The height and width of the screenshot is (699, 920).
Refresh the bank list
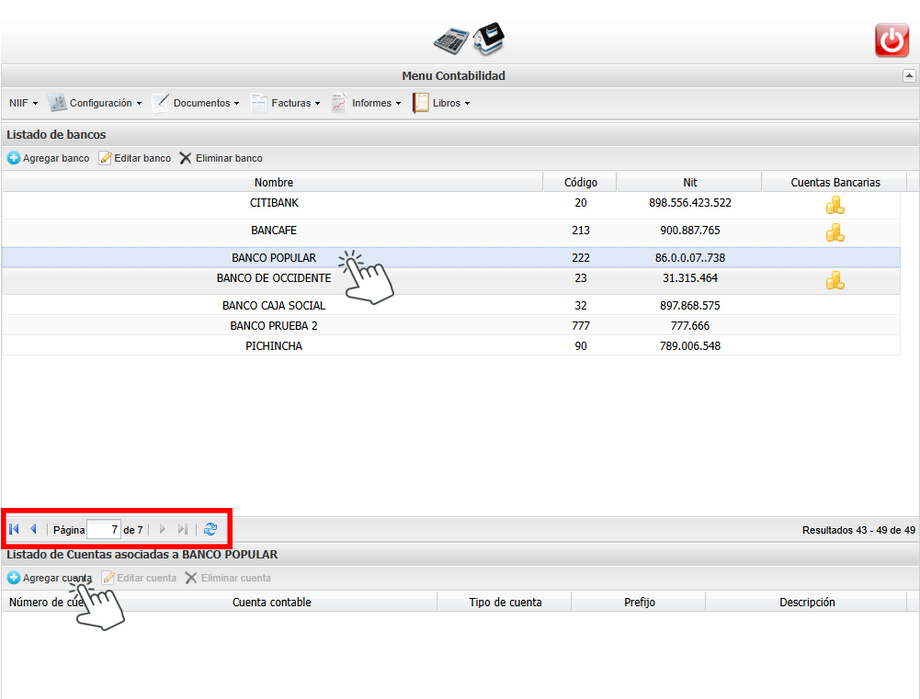[210, 529]
